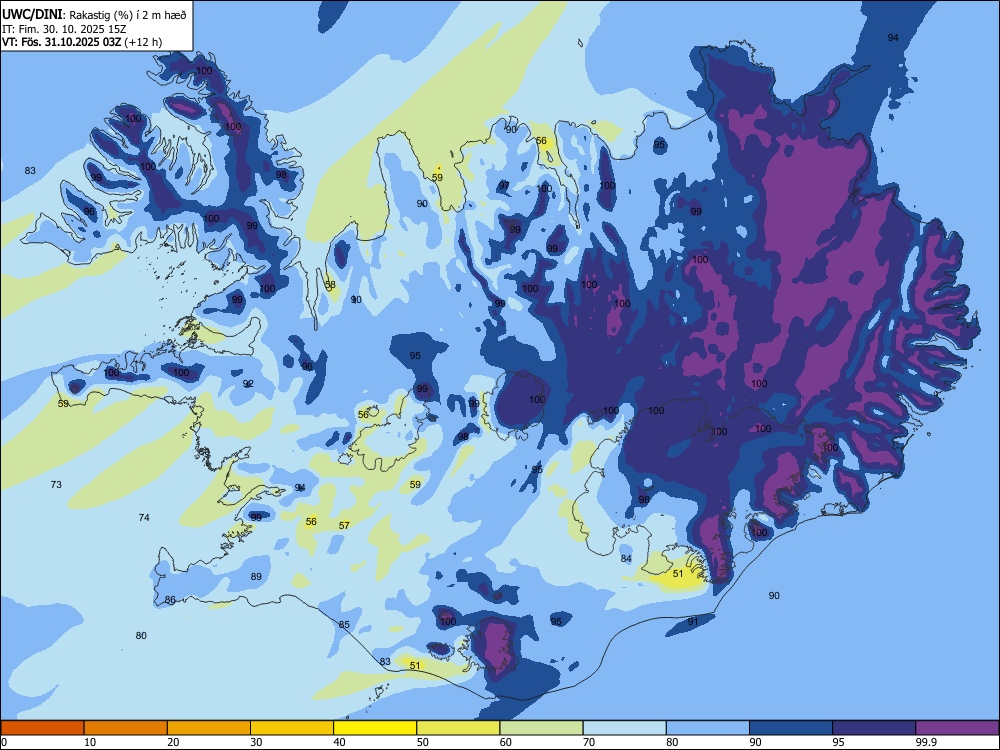Click the pale blue 70–80 legend swatch
Viewport: 1000px width, 750px height.
[x=624, y=728]
